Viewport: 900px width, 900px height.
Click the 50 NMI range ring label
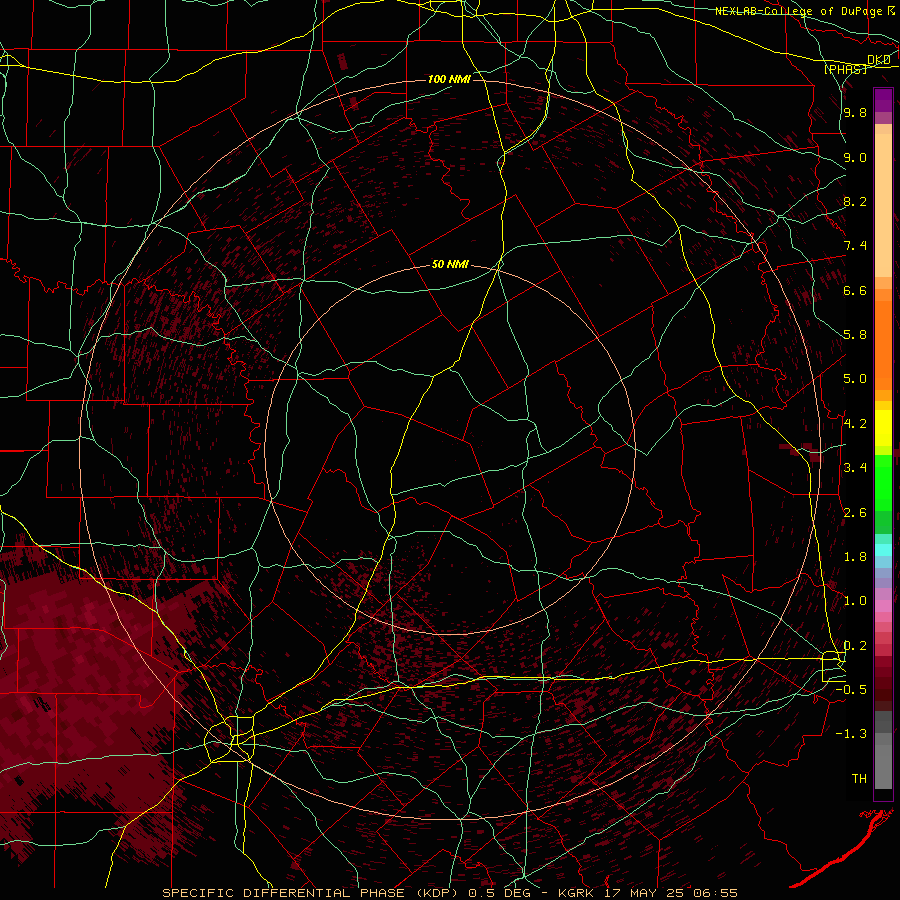450,264
